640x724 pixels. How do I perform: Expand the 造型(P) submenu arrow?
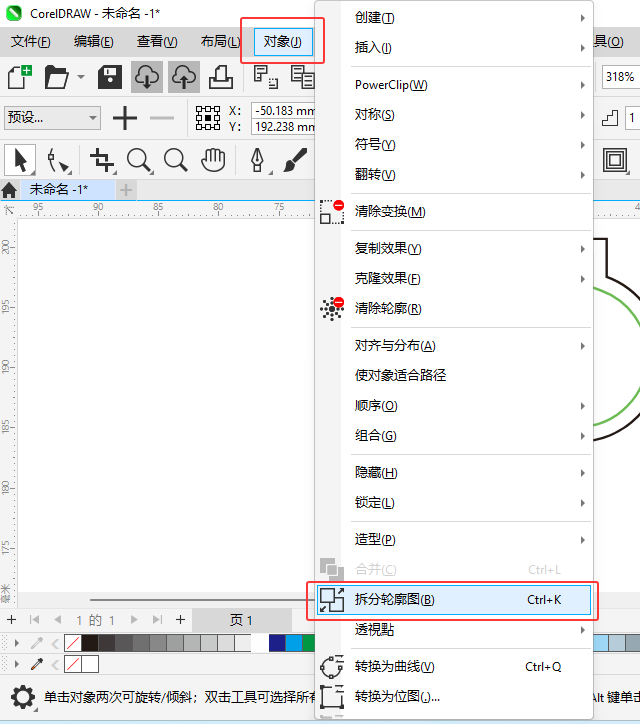(x=583, y=540)
